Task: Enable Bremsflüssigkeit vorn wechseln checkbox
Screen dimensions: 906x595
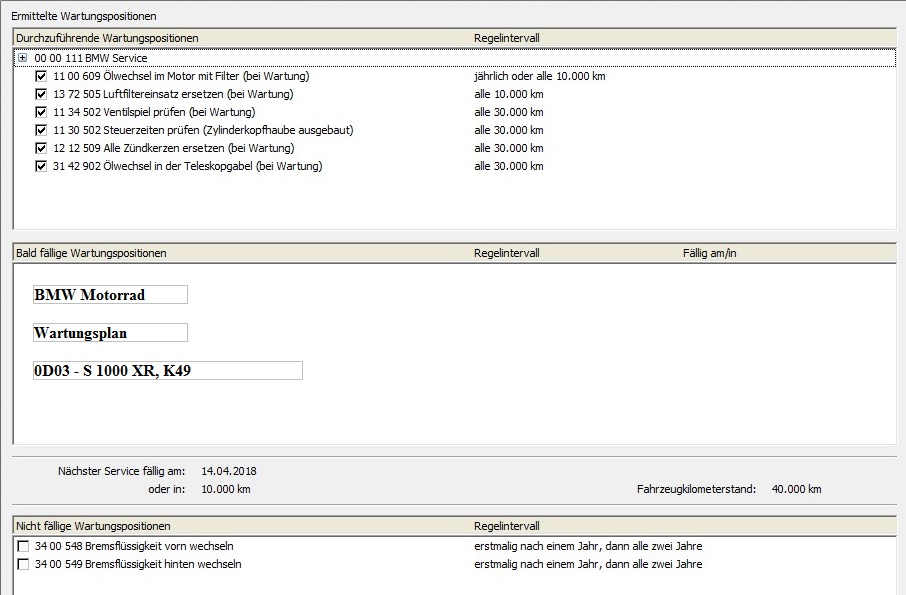Action: click(23, 546)
